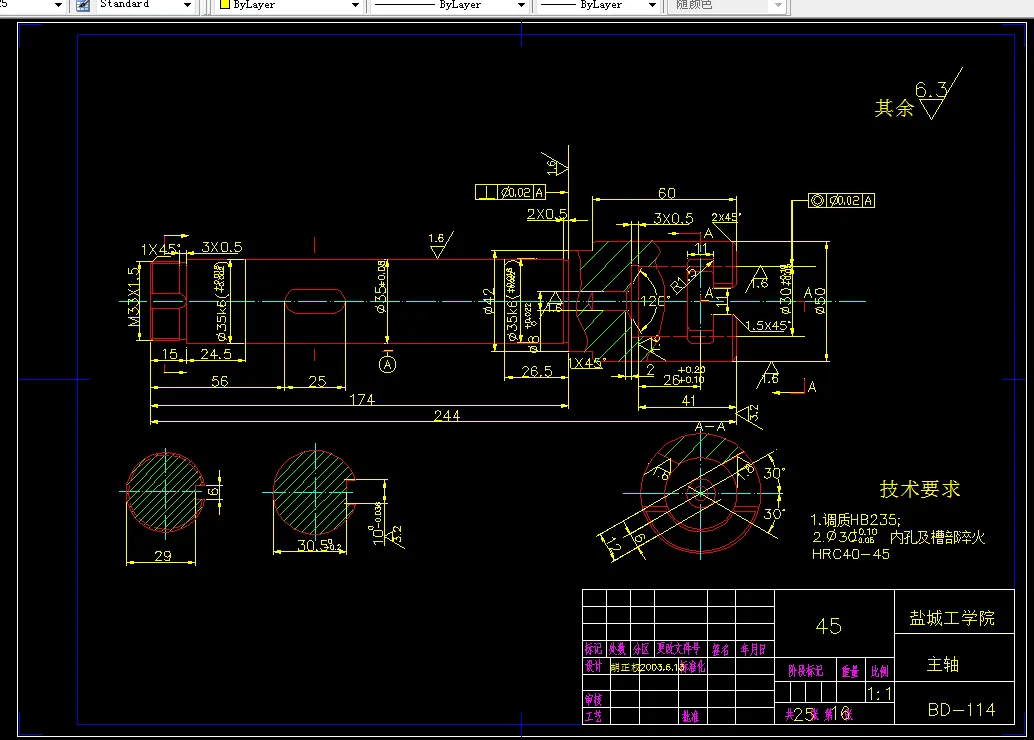The image size is (1034, 740).
Task: Select the 年月日 title block label
Action: tap(753, 650)
